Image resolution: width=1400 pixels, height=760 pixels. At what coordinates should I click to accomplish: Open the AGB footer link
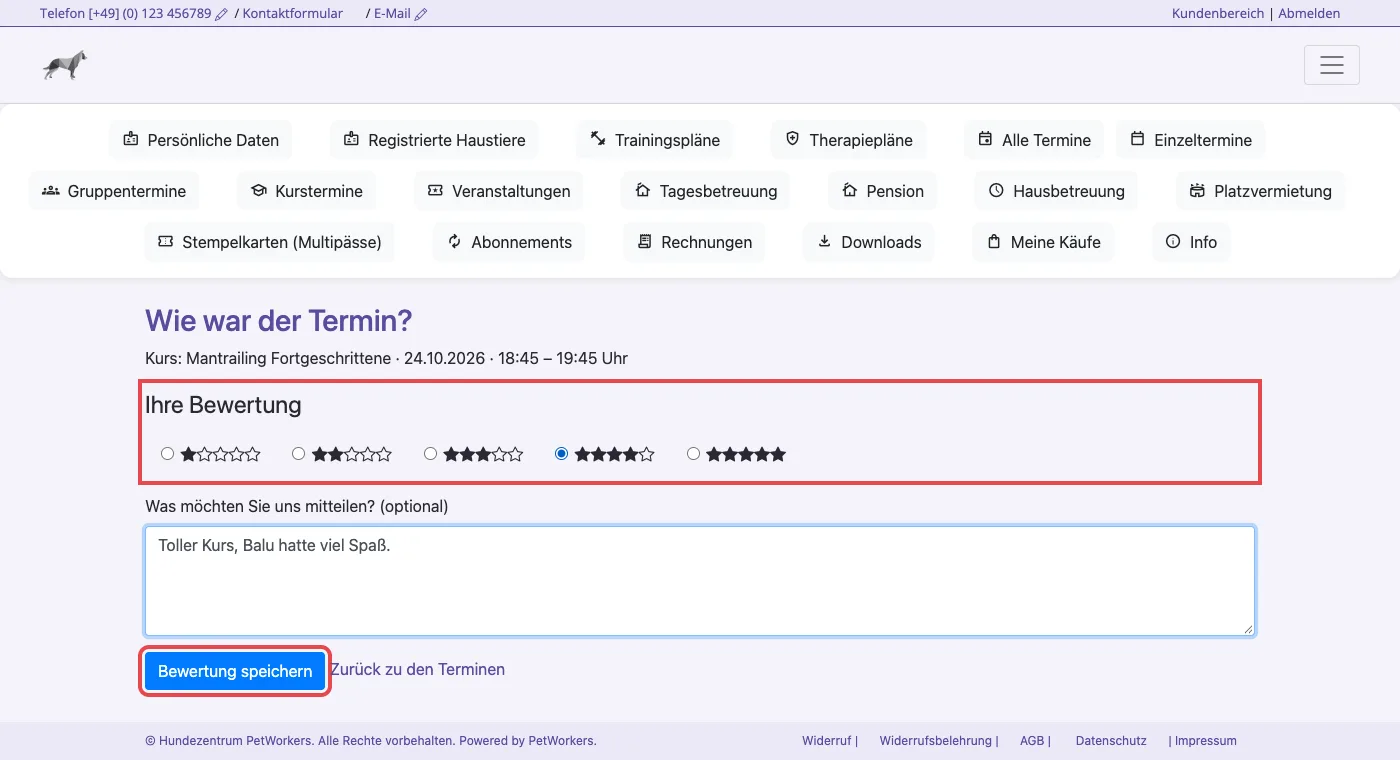[1032, 741]
